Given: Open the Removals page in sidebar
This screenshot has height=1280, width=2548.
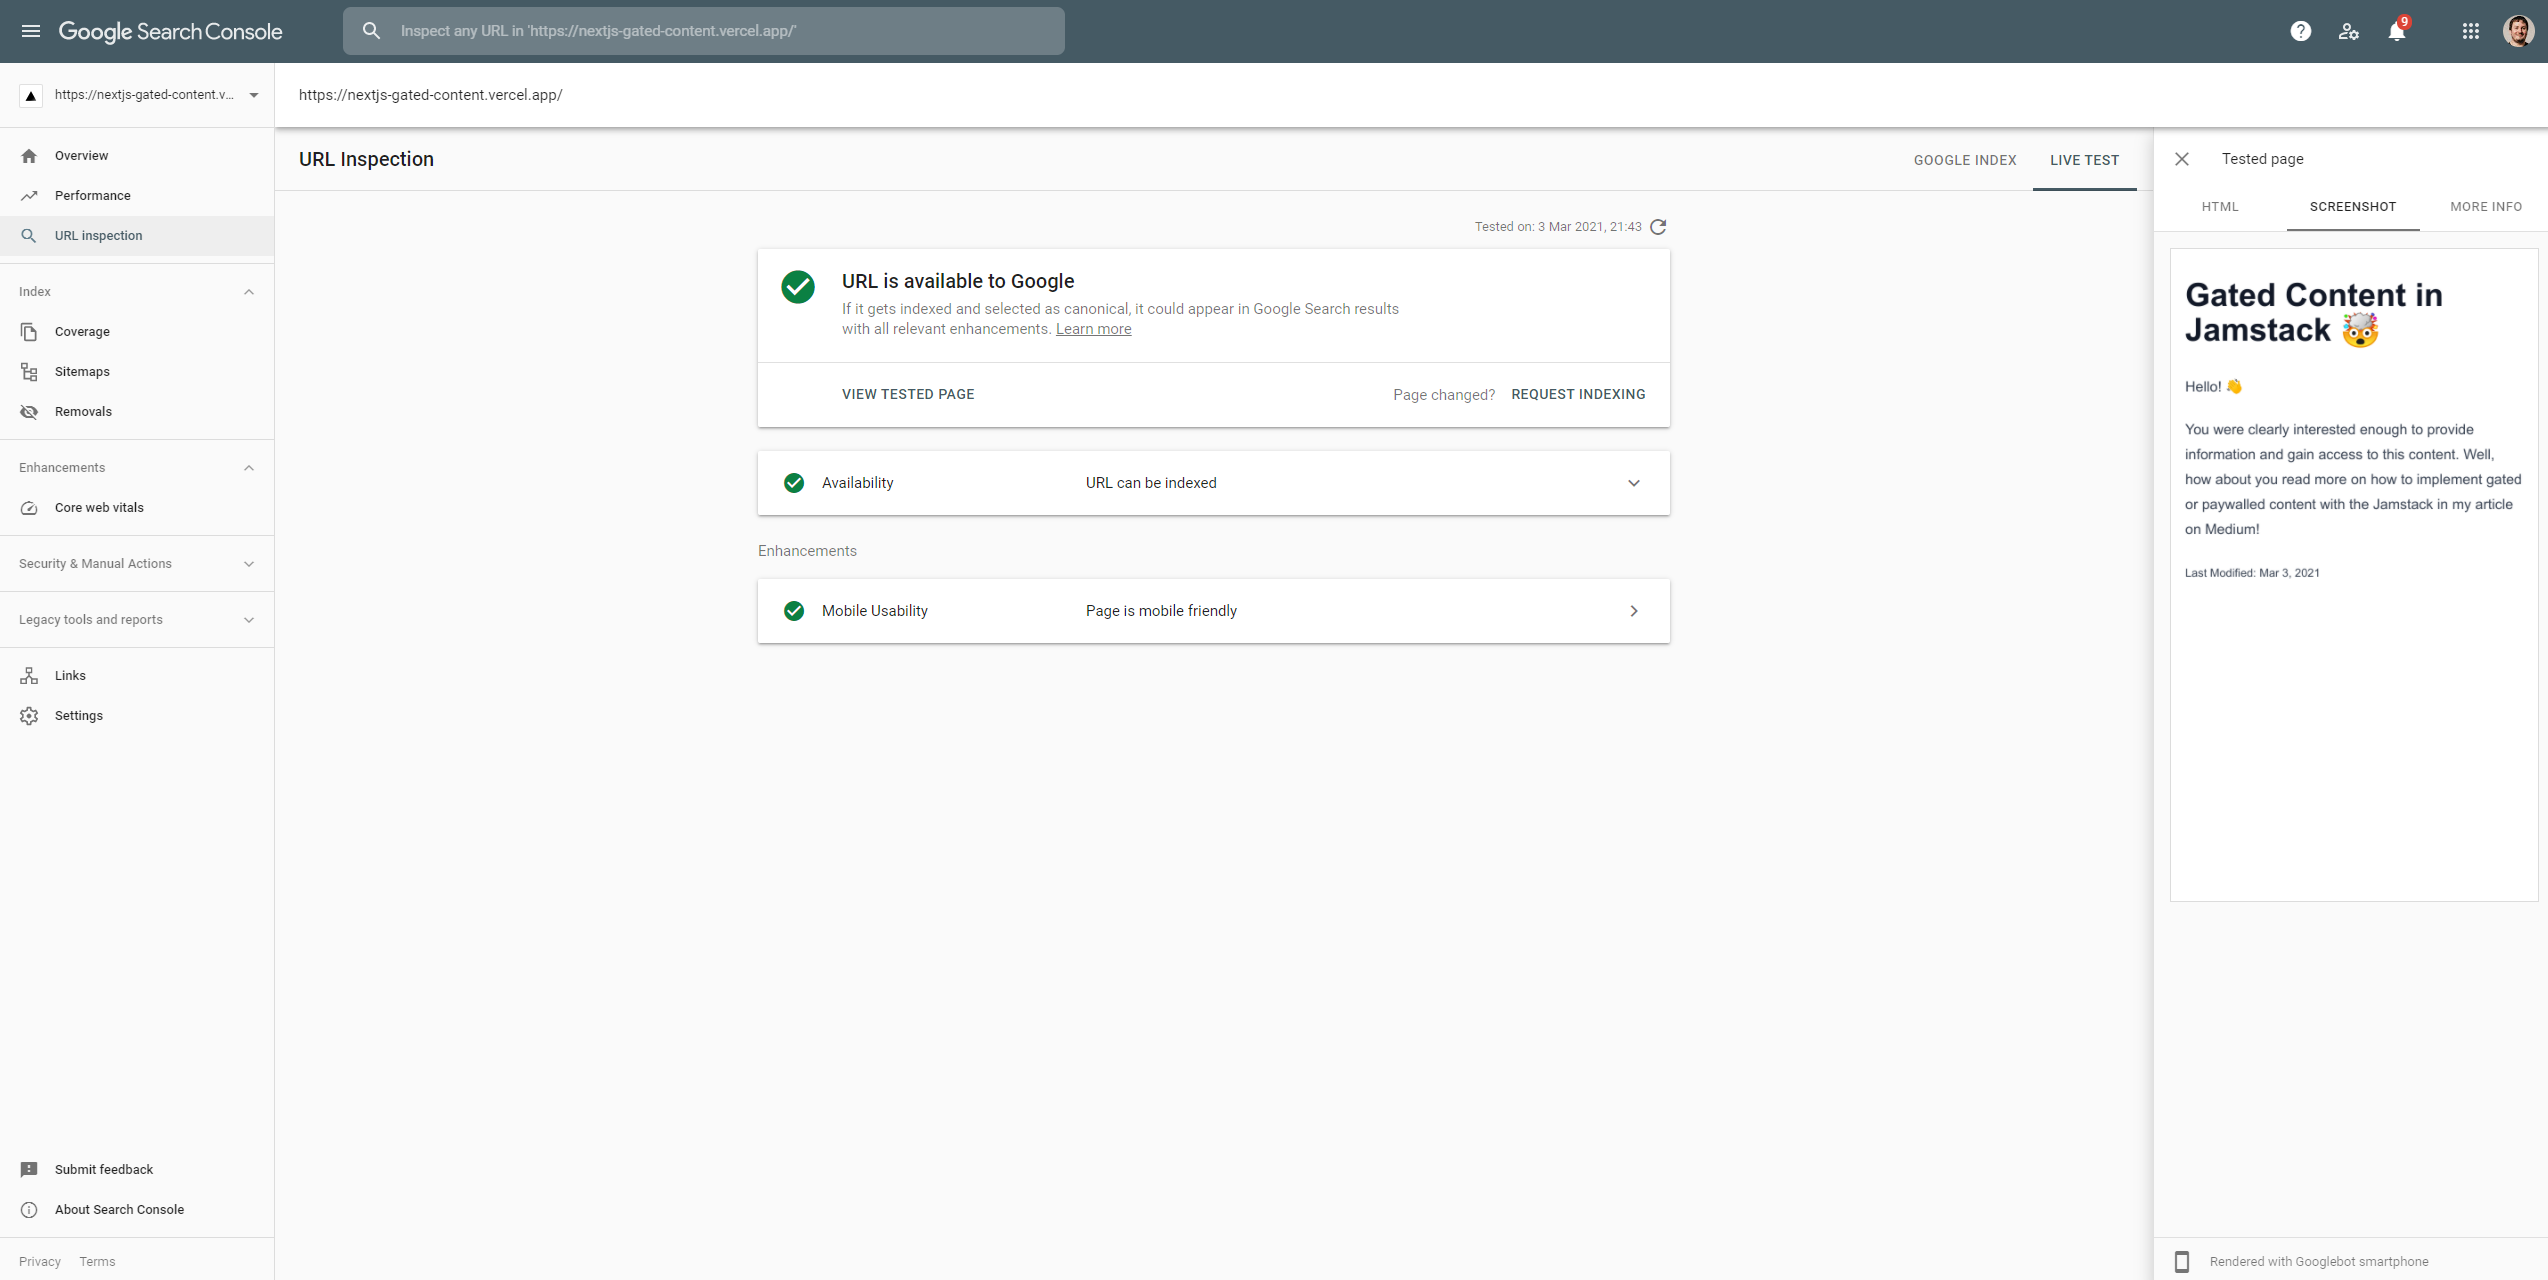Looking at the screenshot, I should coord(83,412).
